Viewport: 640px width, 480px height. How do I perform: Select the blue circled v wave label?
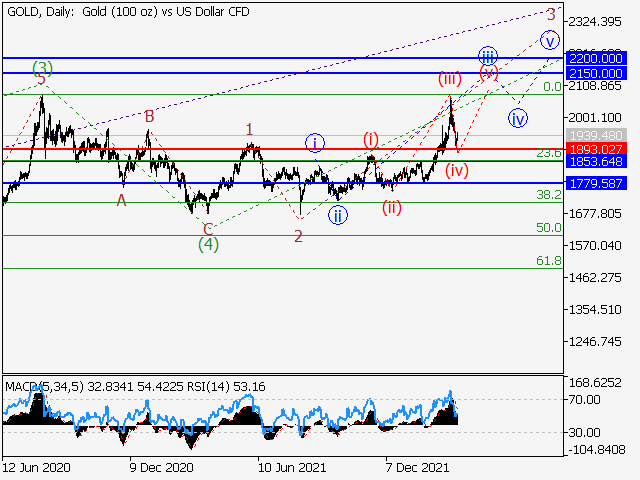pos(550,40)
